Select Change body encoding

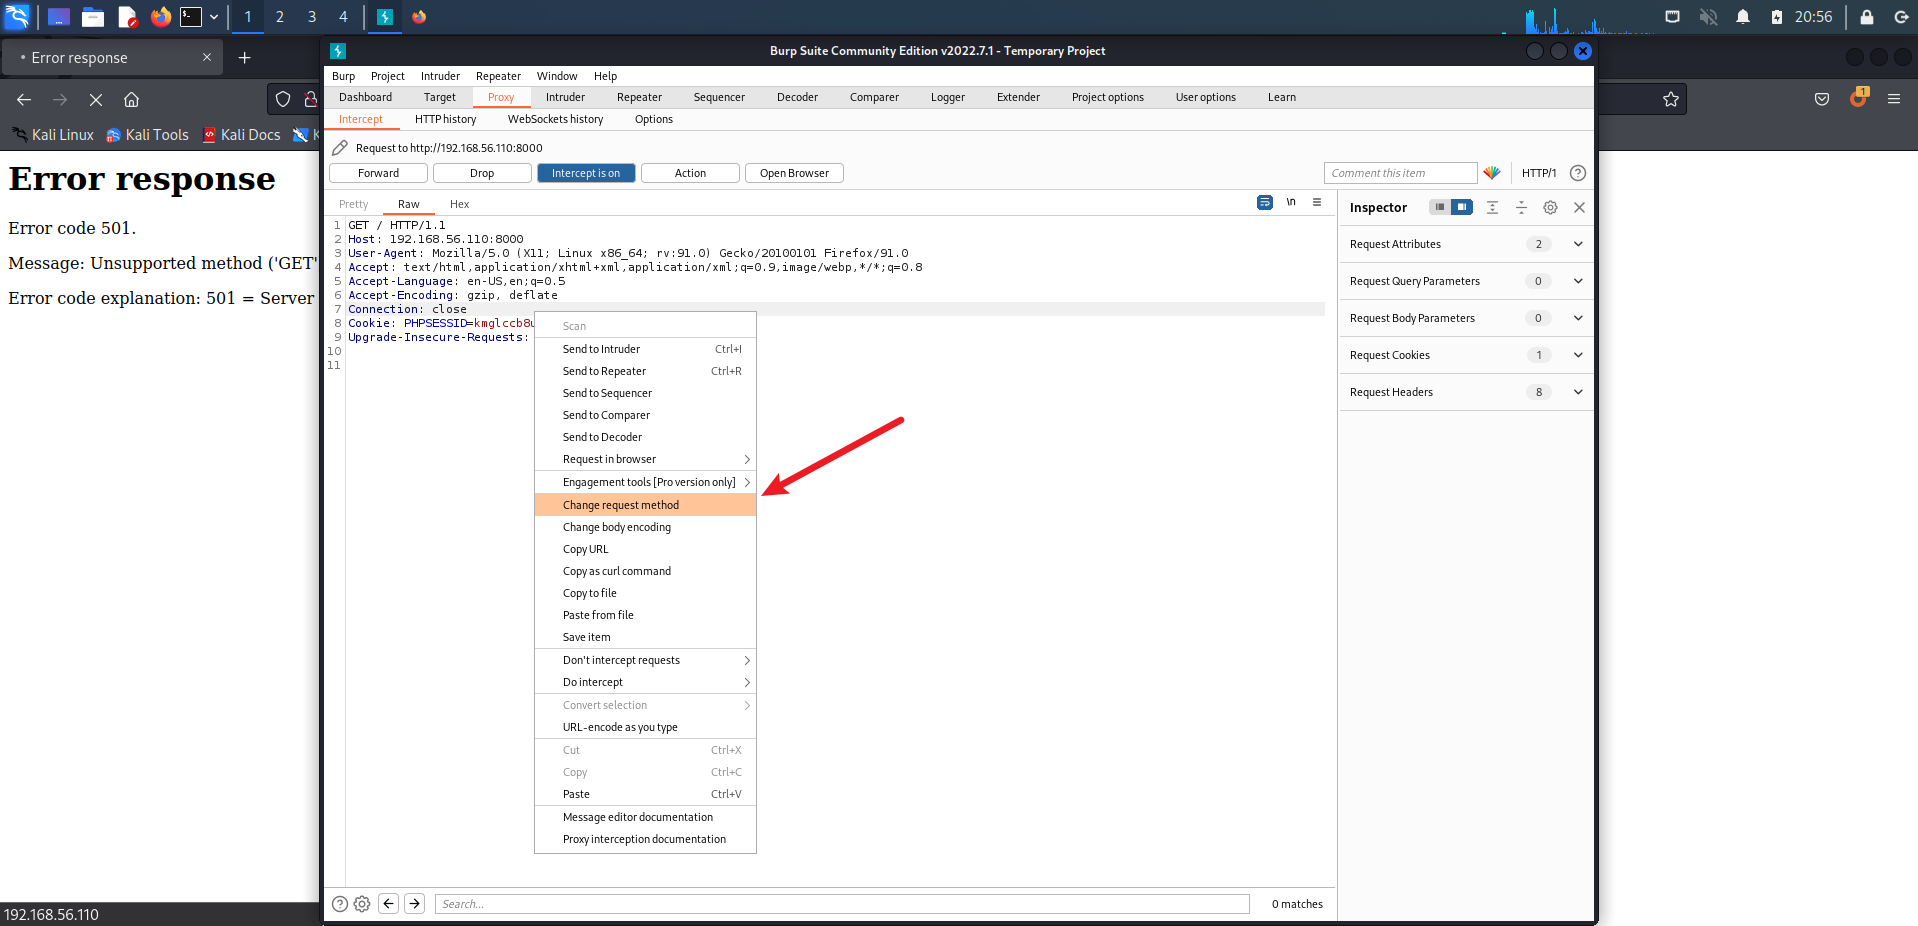point(645,527)
